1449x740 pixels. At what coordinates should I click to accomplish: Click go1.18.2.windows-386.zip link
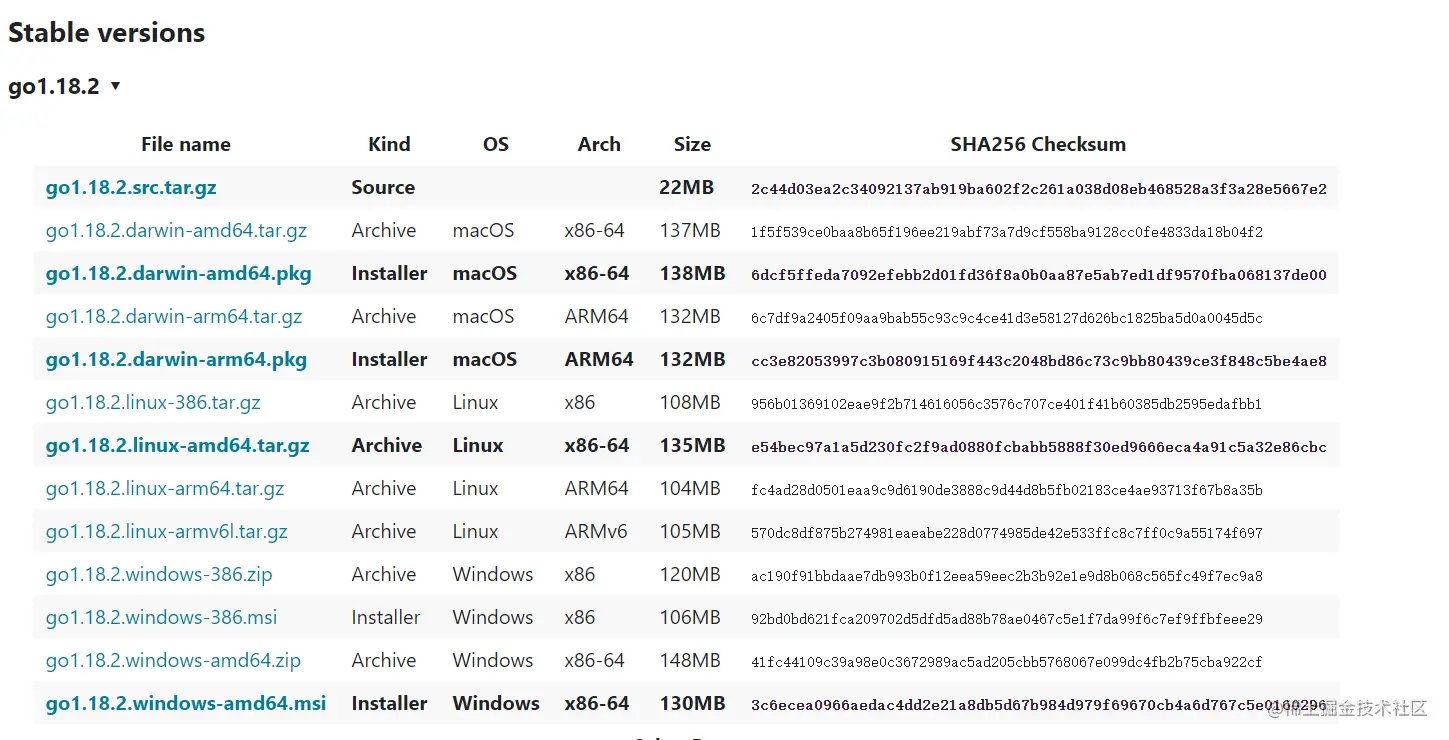point(159,574)
